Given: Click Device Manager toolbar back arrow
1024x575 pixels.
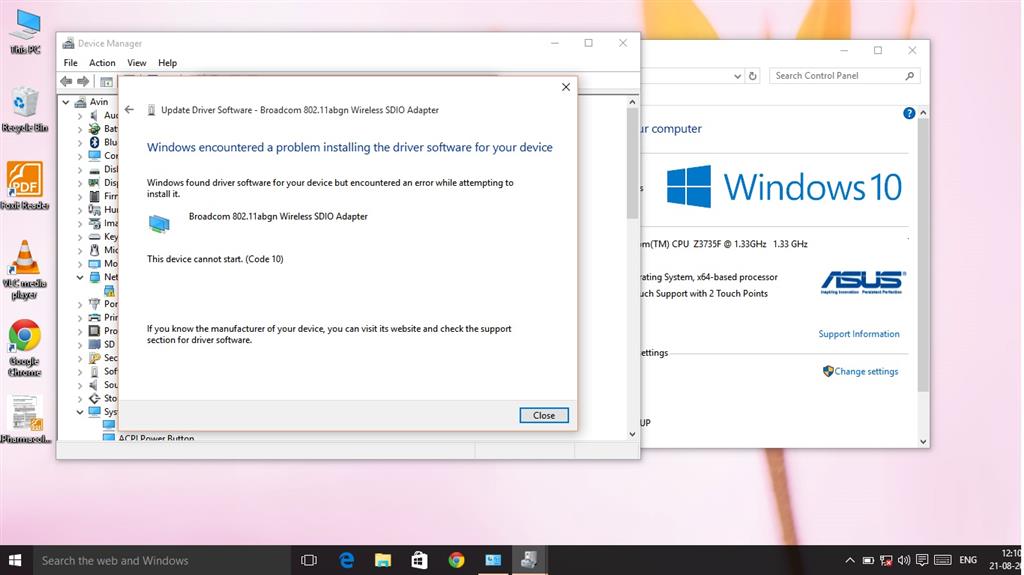Looking at the screenshot, I should click(x=66, y=81).
